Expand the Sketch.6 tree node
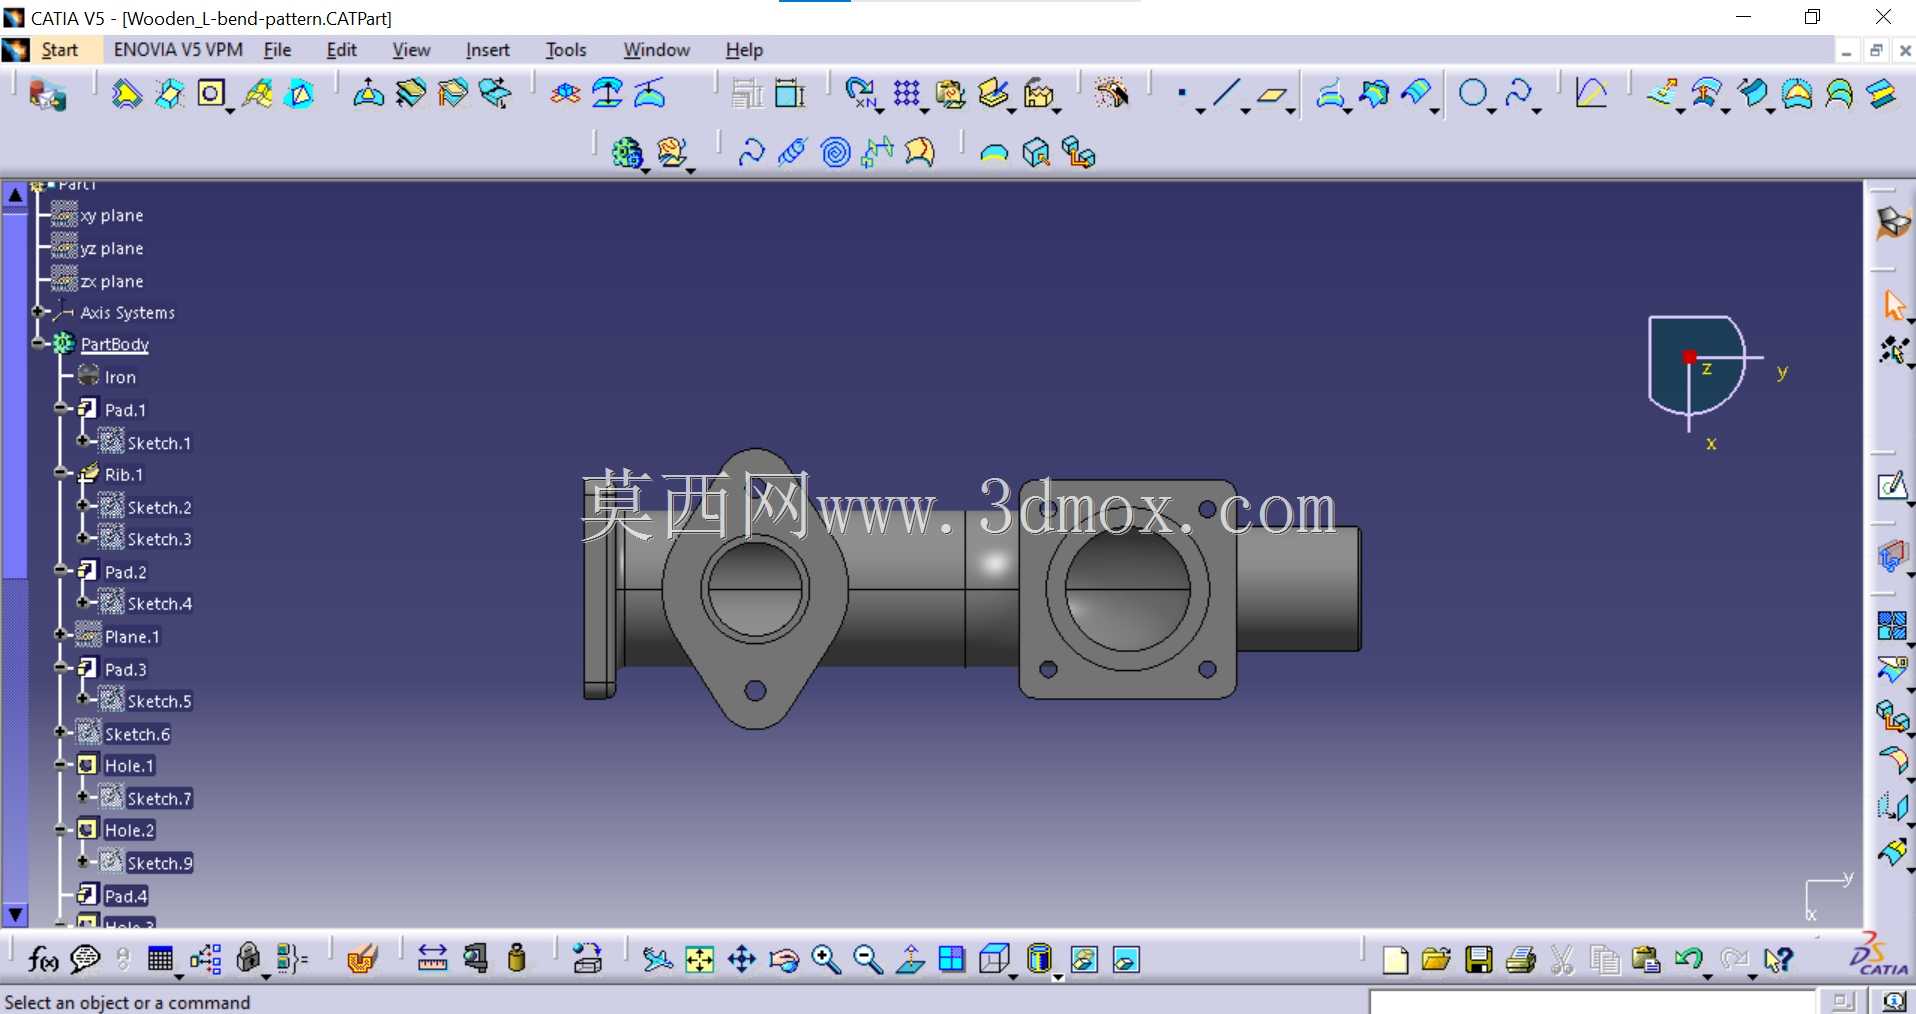Screen dimensions: 1916x1014 (x=61, y=733)
